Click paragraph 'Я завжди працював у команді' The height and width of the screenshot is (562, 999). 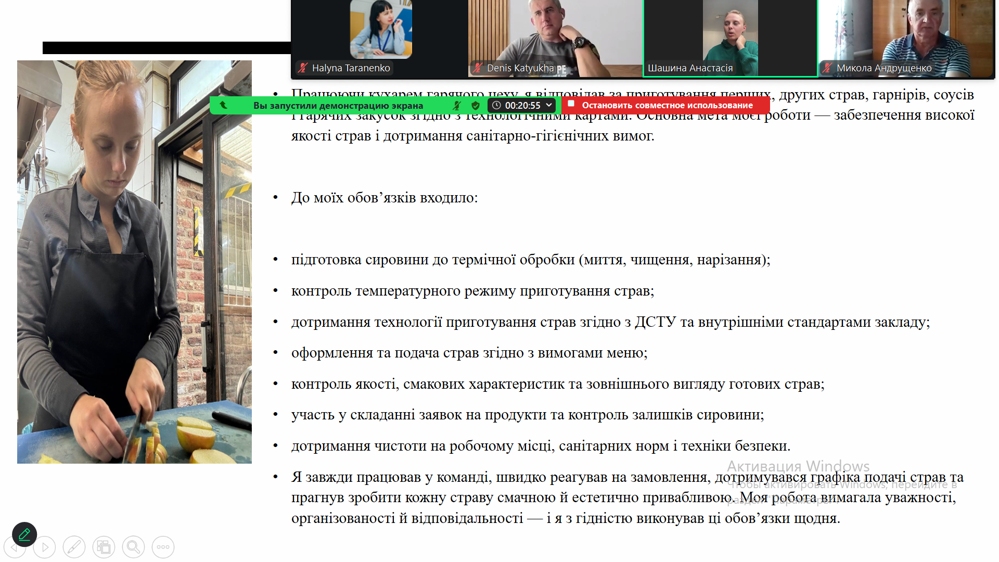(x=628, y=497)
